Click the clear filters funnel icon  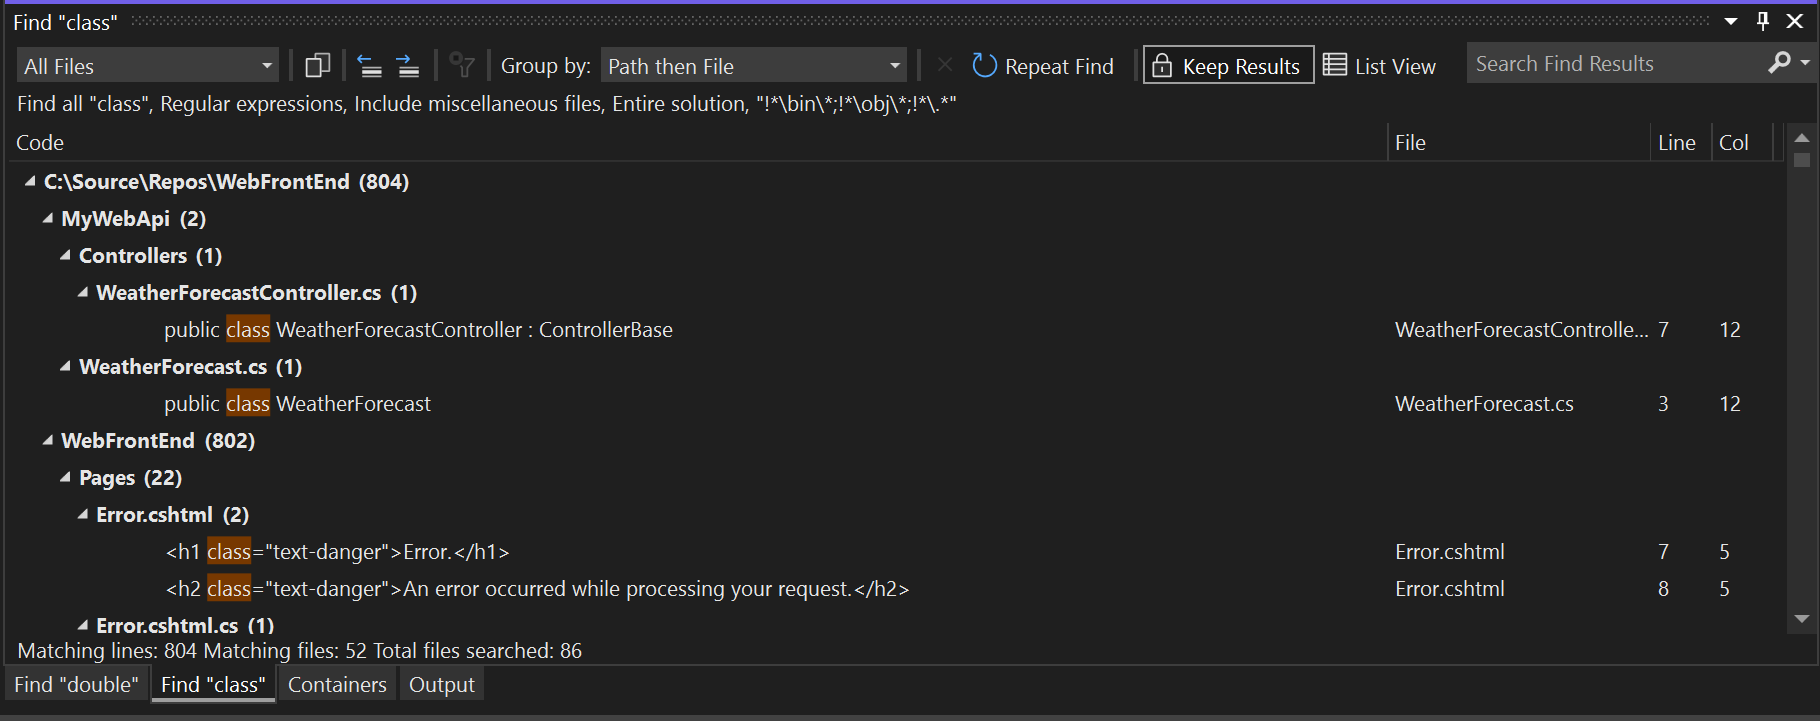click(461, 66)
